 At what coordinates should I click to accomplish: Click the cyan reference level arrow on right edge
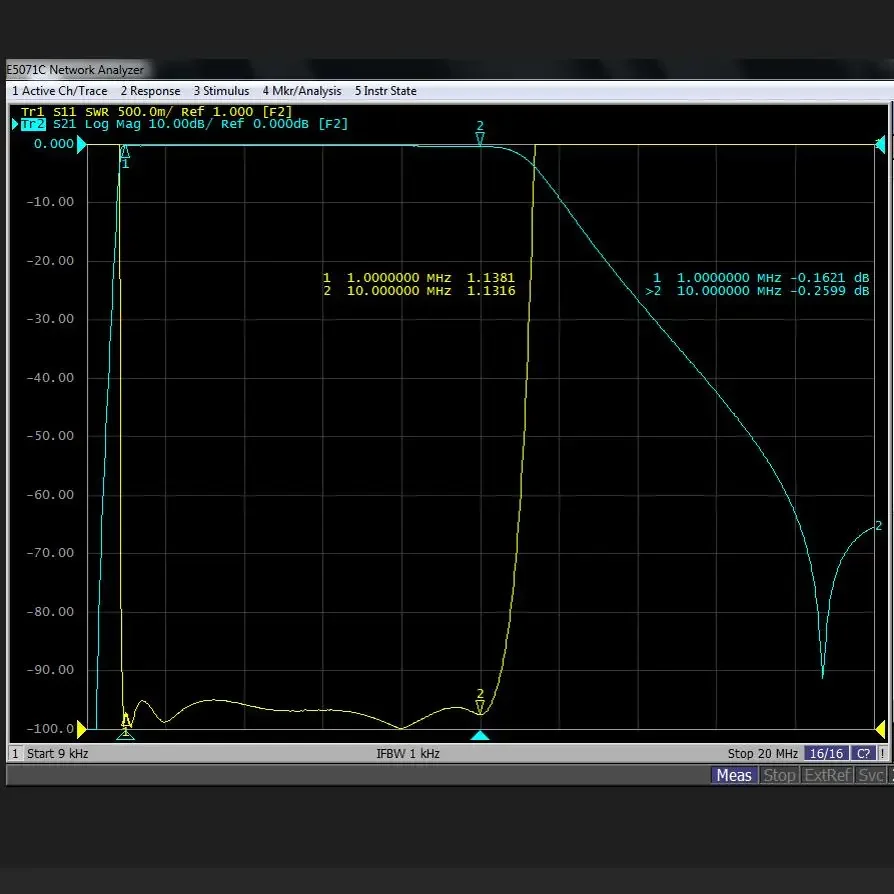pos(880,144)
